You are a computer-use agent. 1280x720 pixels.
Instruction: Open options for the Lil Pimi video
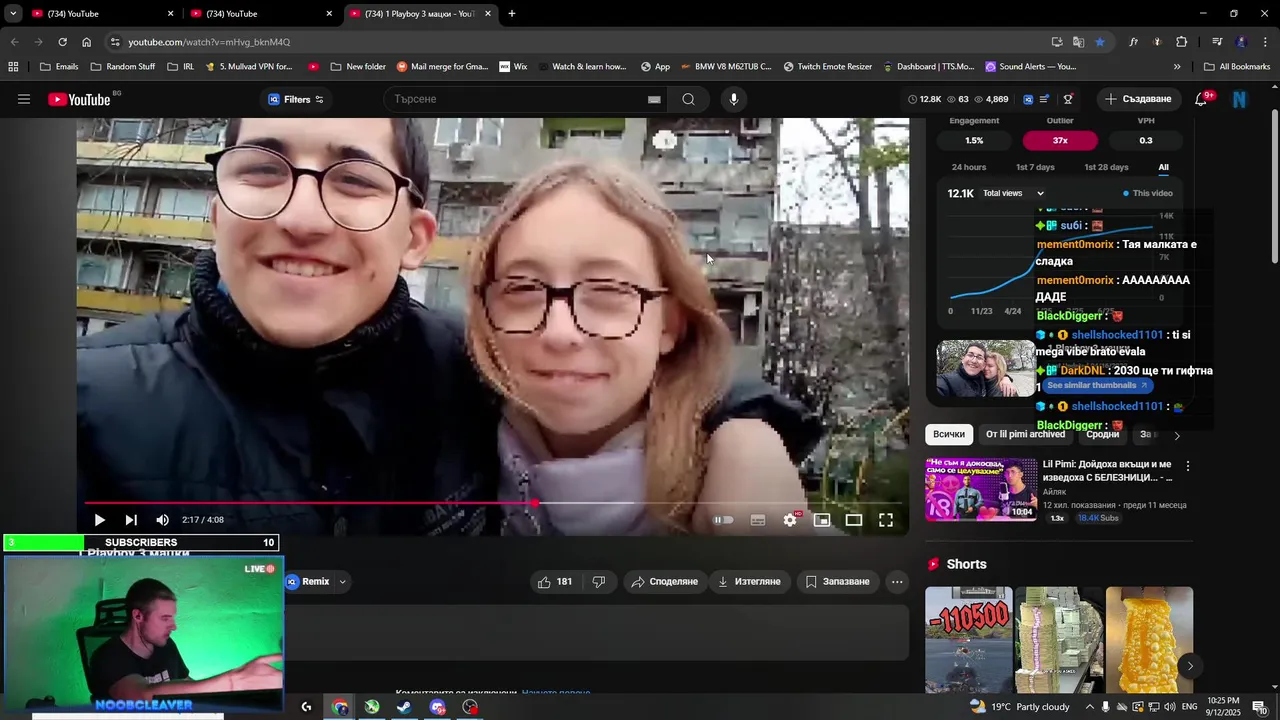1188,466
